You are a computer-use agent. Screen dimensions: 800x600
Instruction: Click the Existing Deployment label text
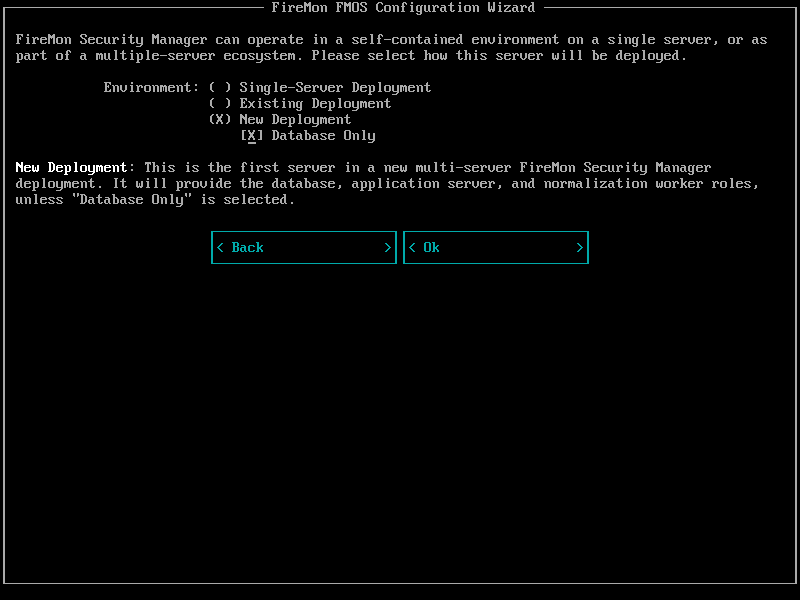point(315,104)
